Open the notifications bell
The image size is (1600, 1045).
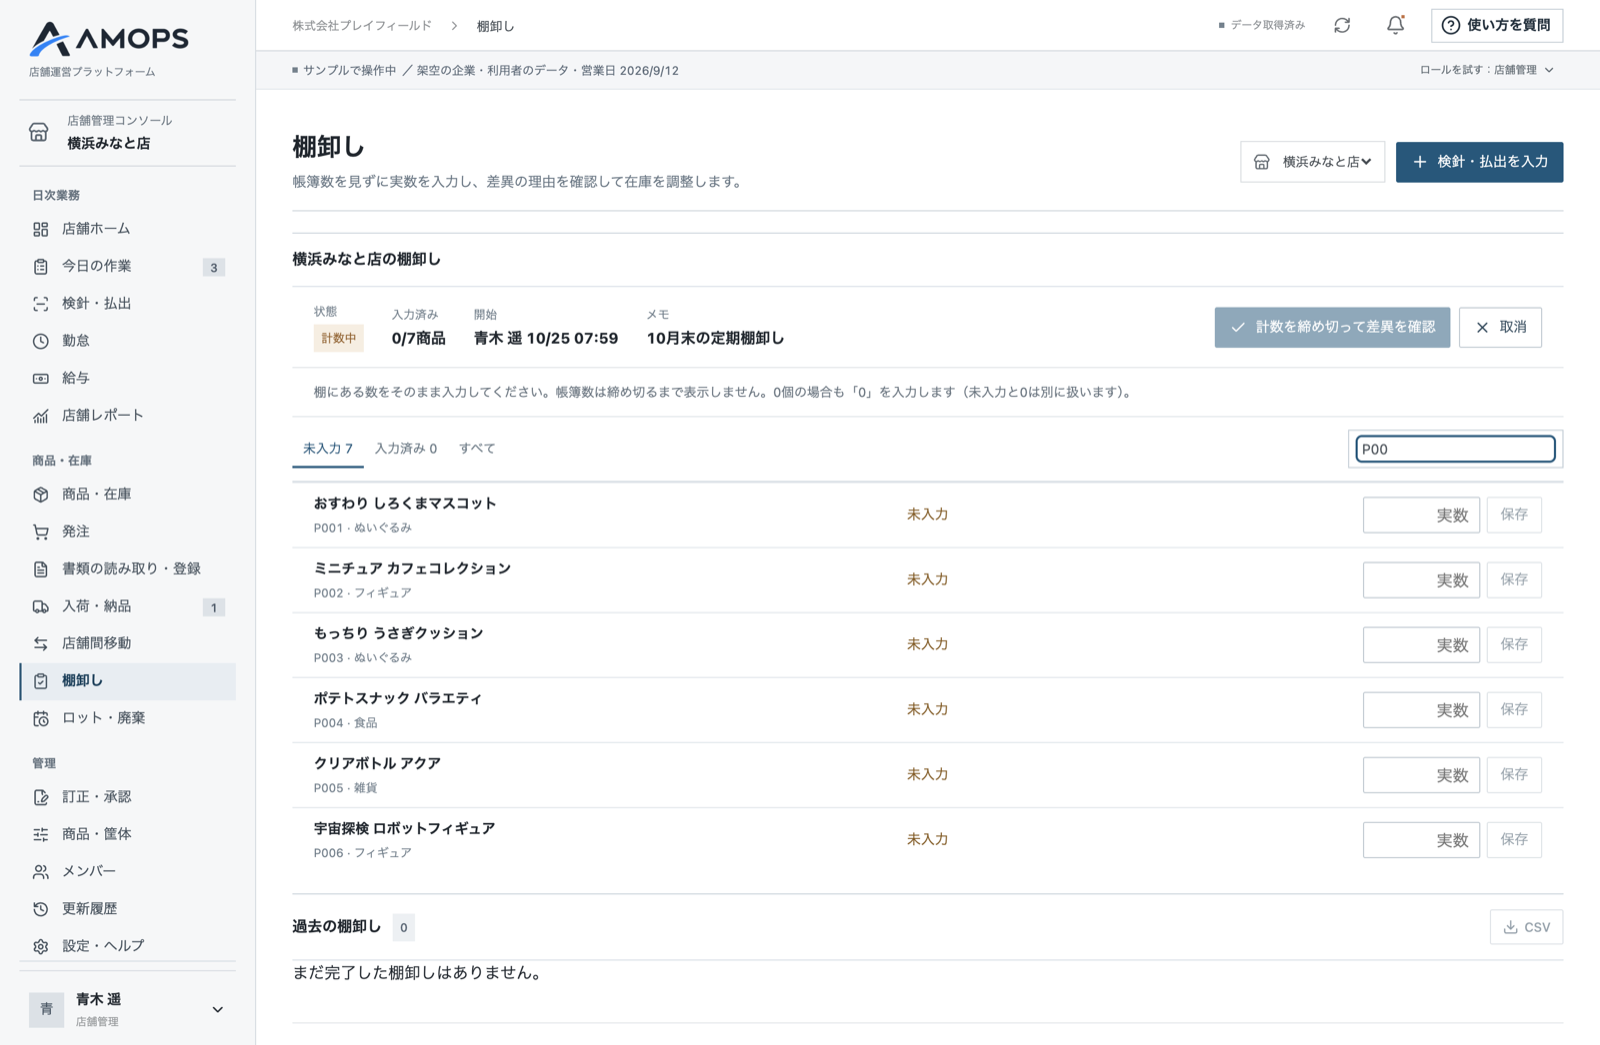(x=1395, y=25)
